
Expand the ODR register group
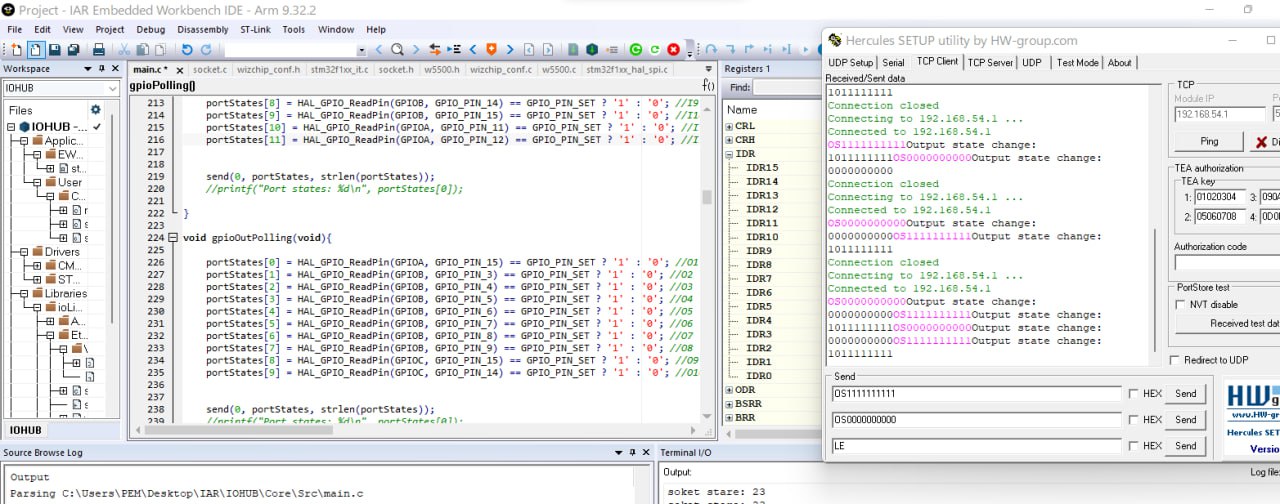[x=729, y=390]
